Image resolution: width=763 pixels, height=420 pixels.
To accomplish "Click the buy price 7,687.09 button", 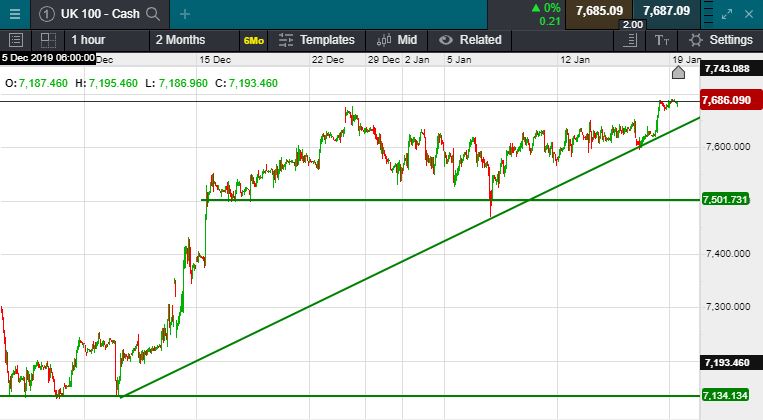I will pyautogui.click(x=666, y=11).
